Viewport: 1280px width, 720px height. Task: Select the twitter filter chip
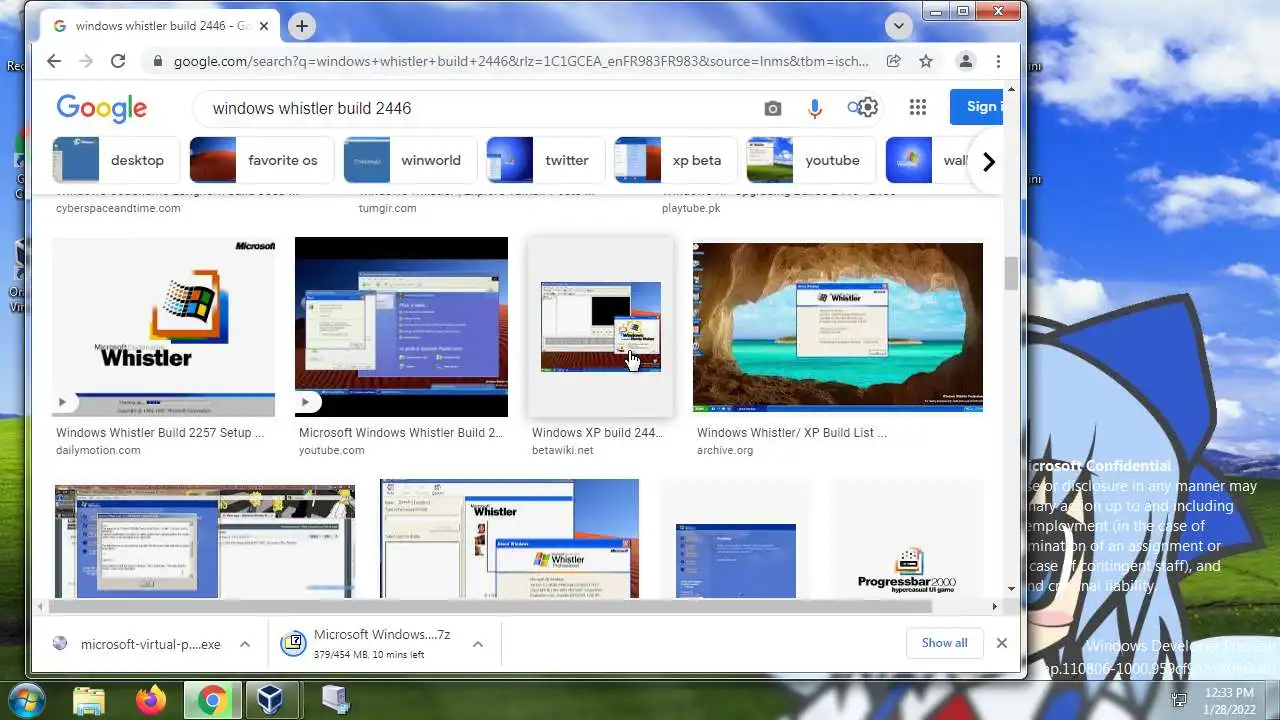pyautogui.click(x=545, y=160)
